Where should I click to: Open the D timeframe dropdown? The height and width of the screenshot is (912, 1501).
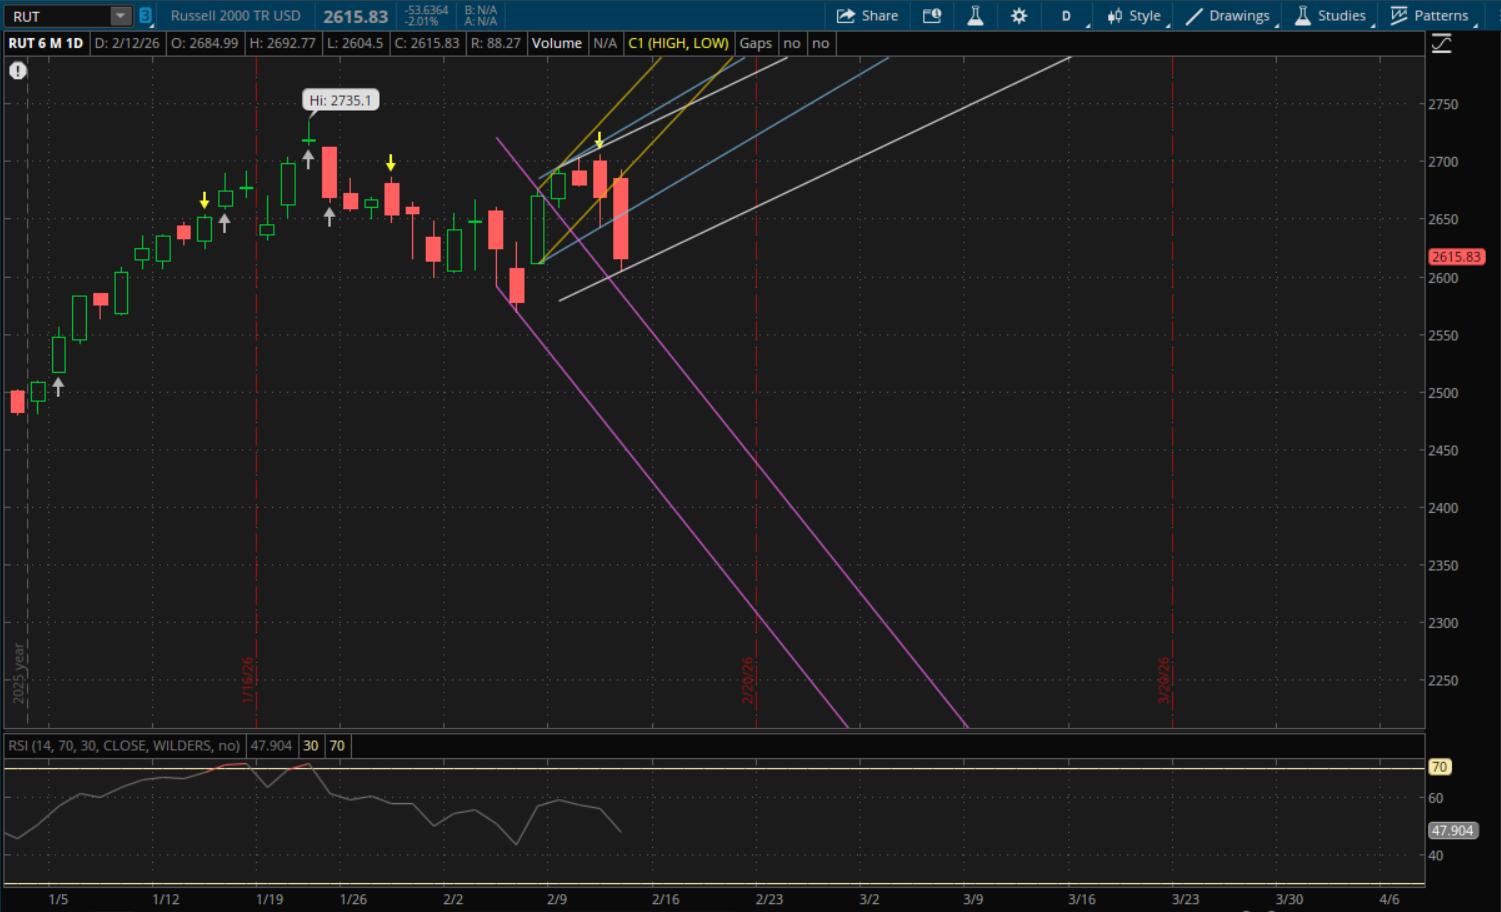click(1067, 16)
